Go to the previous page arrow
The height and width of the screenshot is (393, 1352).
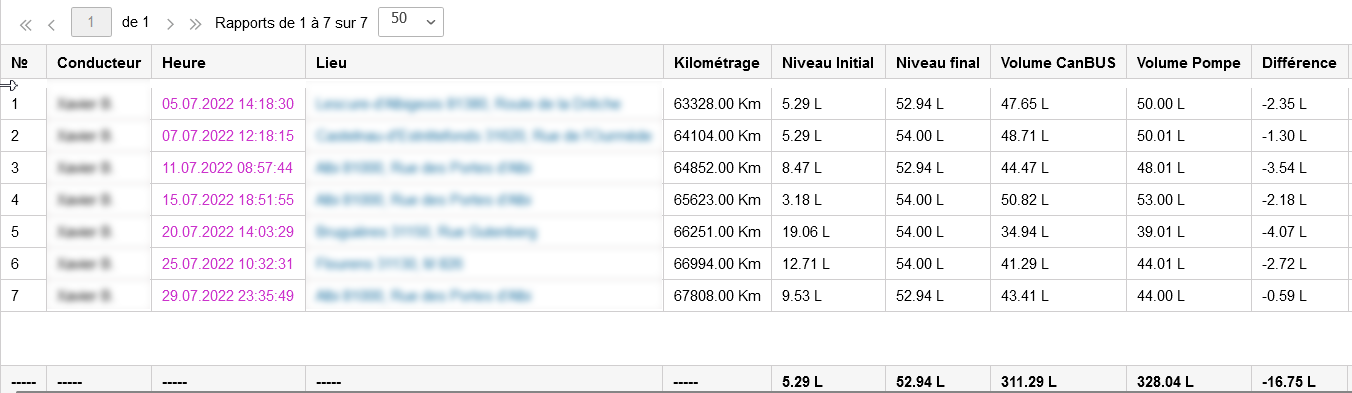coord(51,22)
